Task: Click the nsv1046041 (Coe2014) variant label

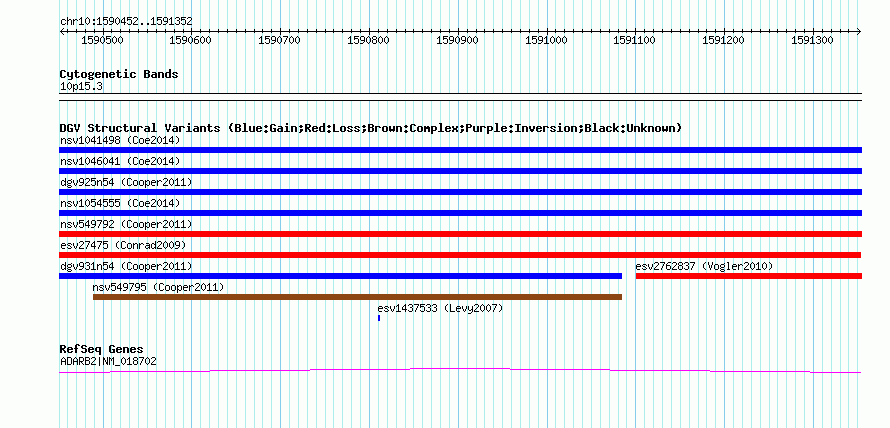Action: tap(120, 161)
